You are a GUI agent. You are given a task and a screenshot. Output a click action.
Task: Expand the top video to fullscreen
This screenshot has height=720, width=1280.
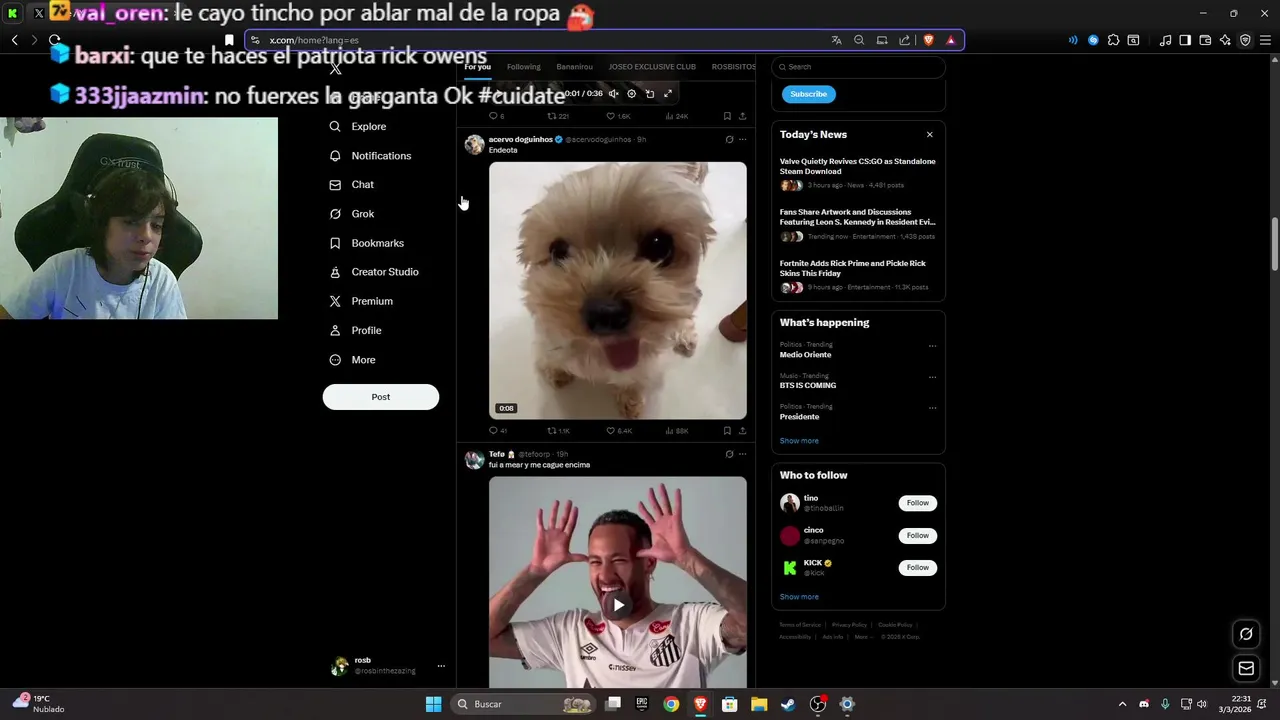[668, 94]
